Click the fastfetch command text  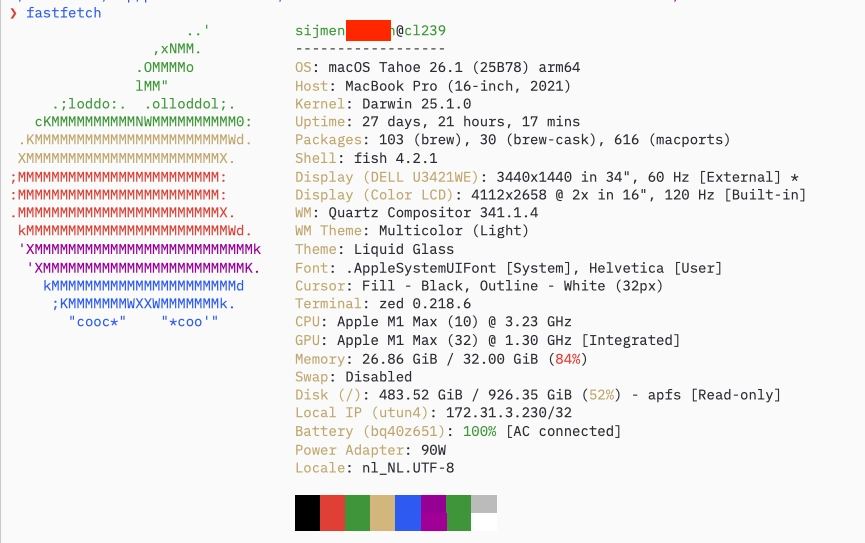point(63,13)
